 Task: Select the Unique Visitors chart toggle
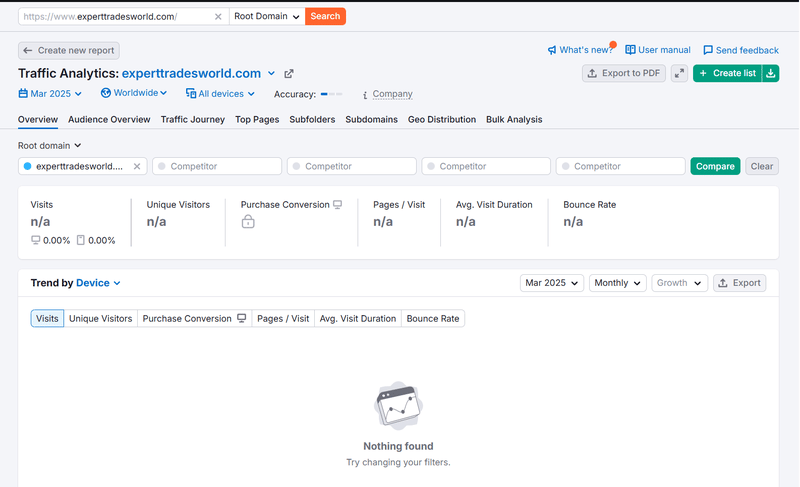tap(101, 319)
